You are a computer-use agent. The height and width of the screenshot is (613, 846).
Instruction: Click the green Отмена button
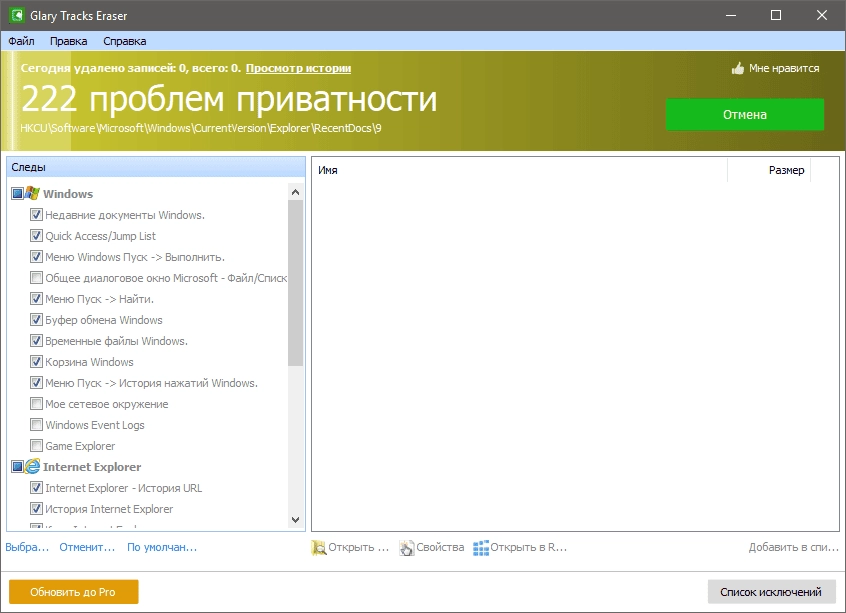pyautogui.click(x=745, y=114)
